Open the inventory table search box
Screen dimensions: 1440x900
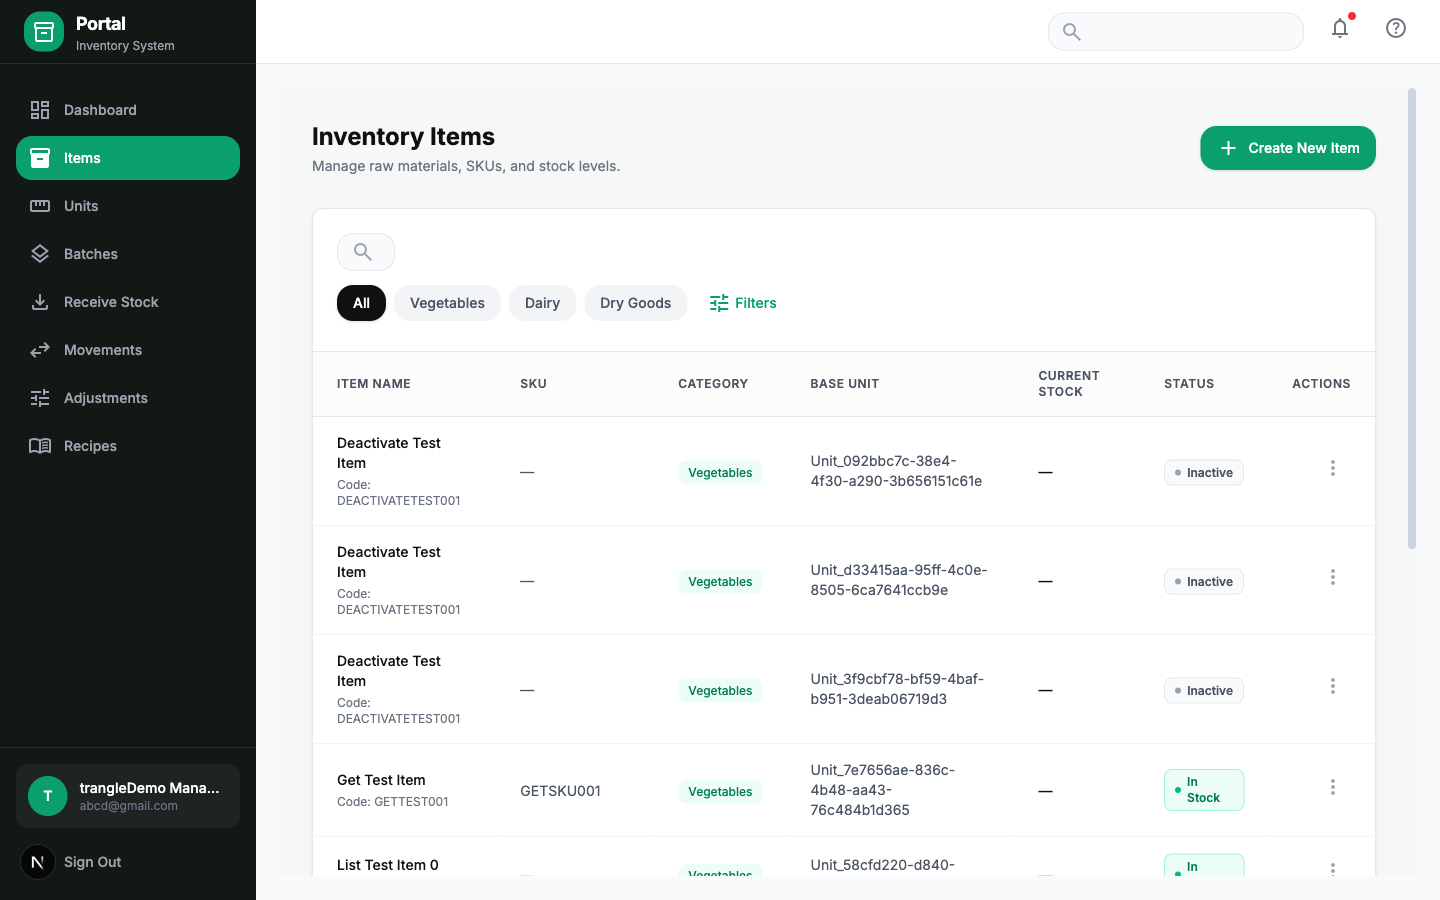click(366, 252)
